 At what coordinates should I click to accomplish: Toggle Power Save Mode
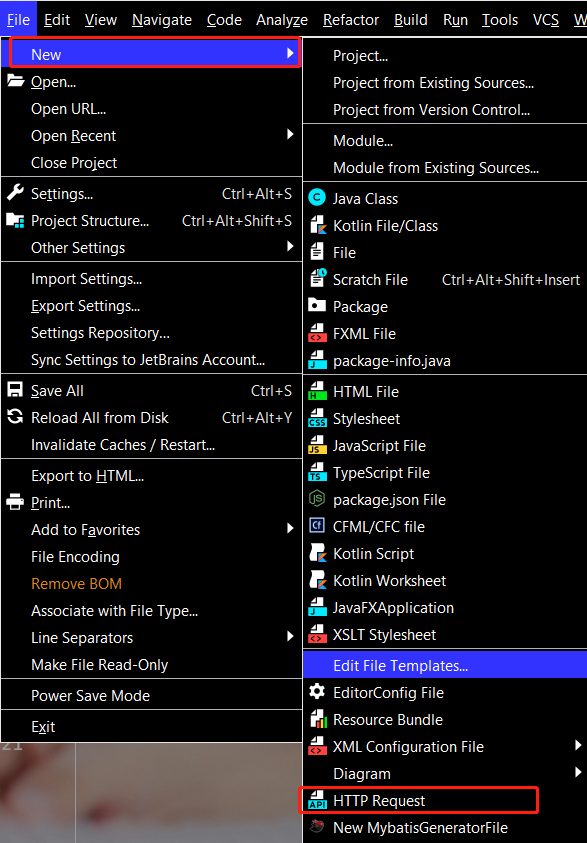click(x=152, y=695)
